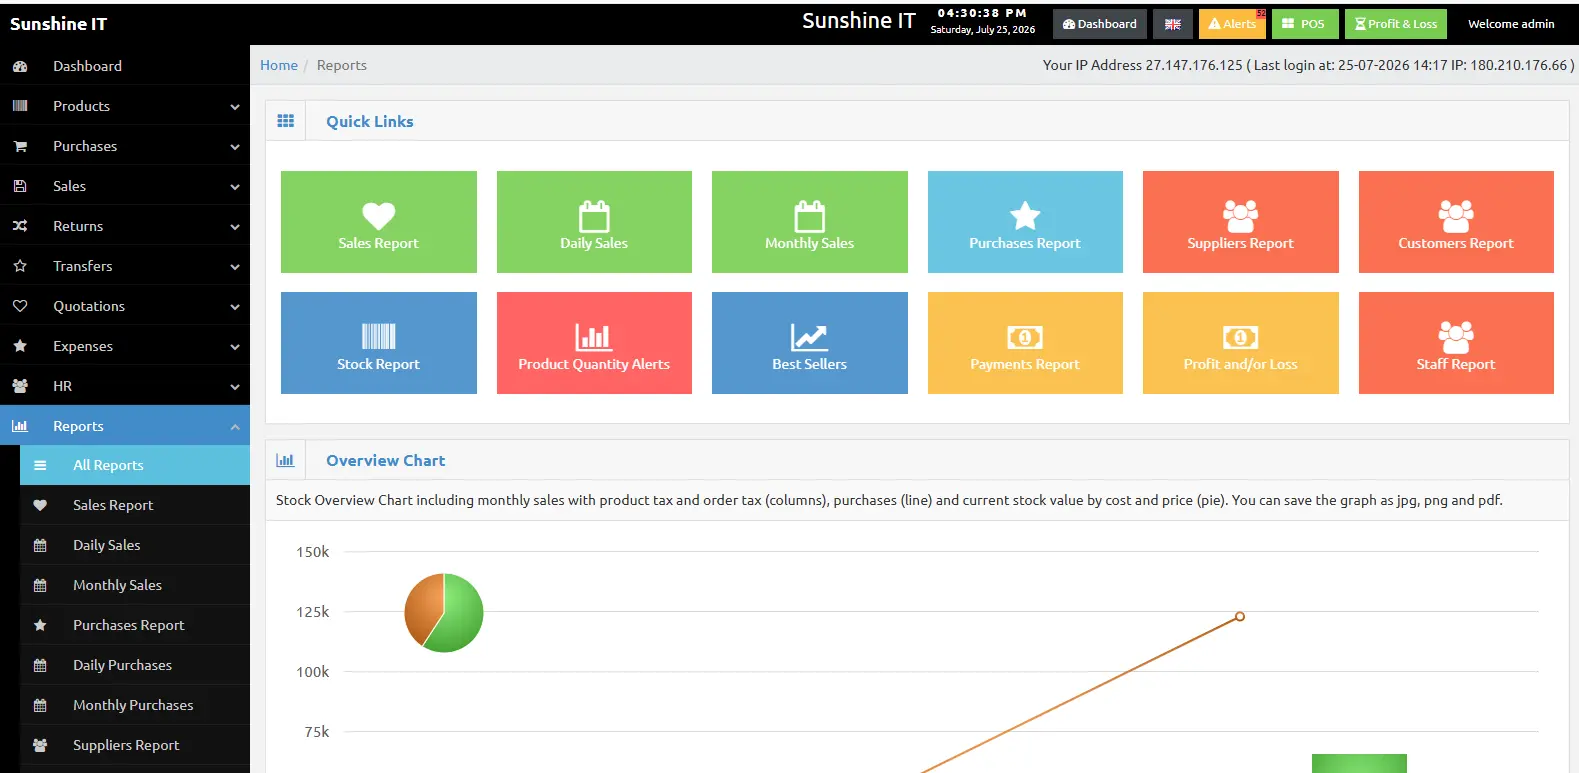Collapse the Reports menu chevron
This screenshot has height=773, width=1579.
(235, 427)
